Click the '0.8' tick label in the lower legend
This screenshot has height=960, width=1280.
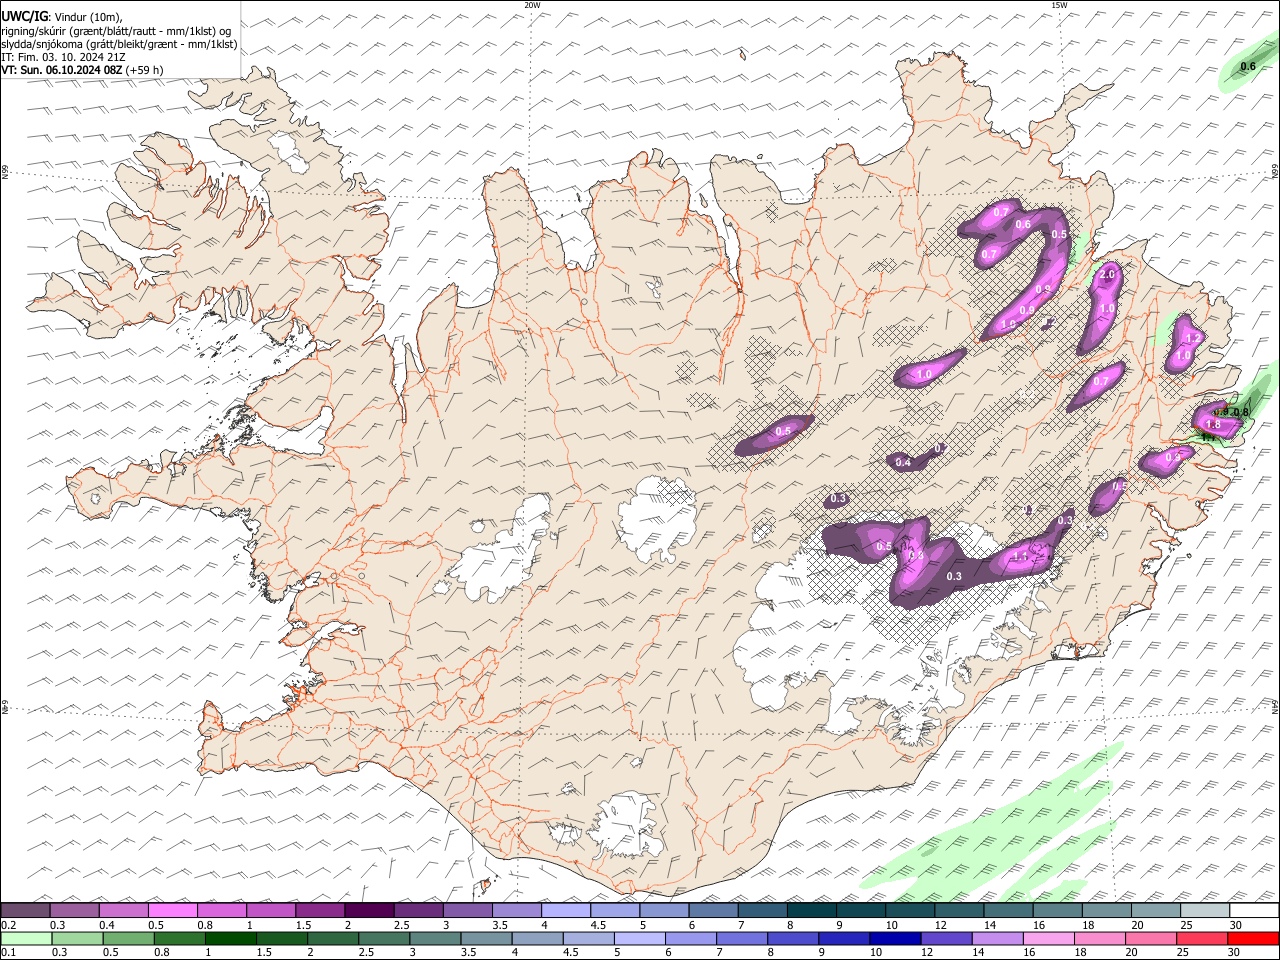161,952
